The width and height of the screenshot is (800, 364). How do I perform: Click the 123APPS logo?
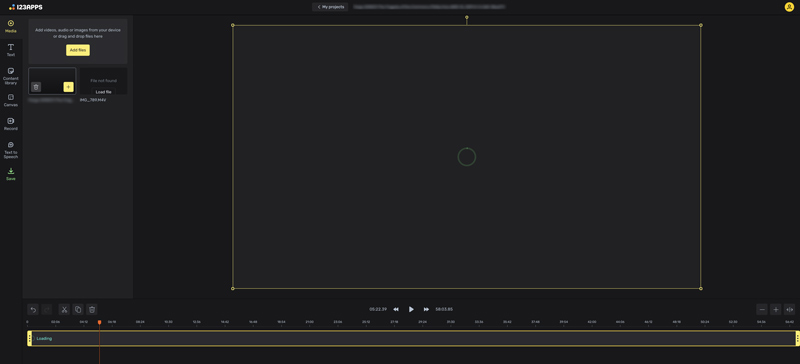click(x=26, y=7)
